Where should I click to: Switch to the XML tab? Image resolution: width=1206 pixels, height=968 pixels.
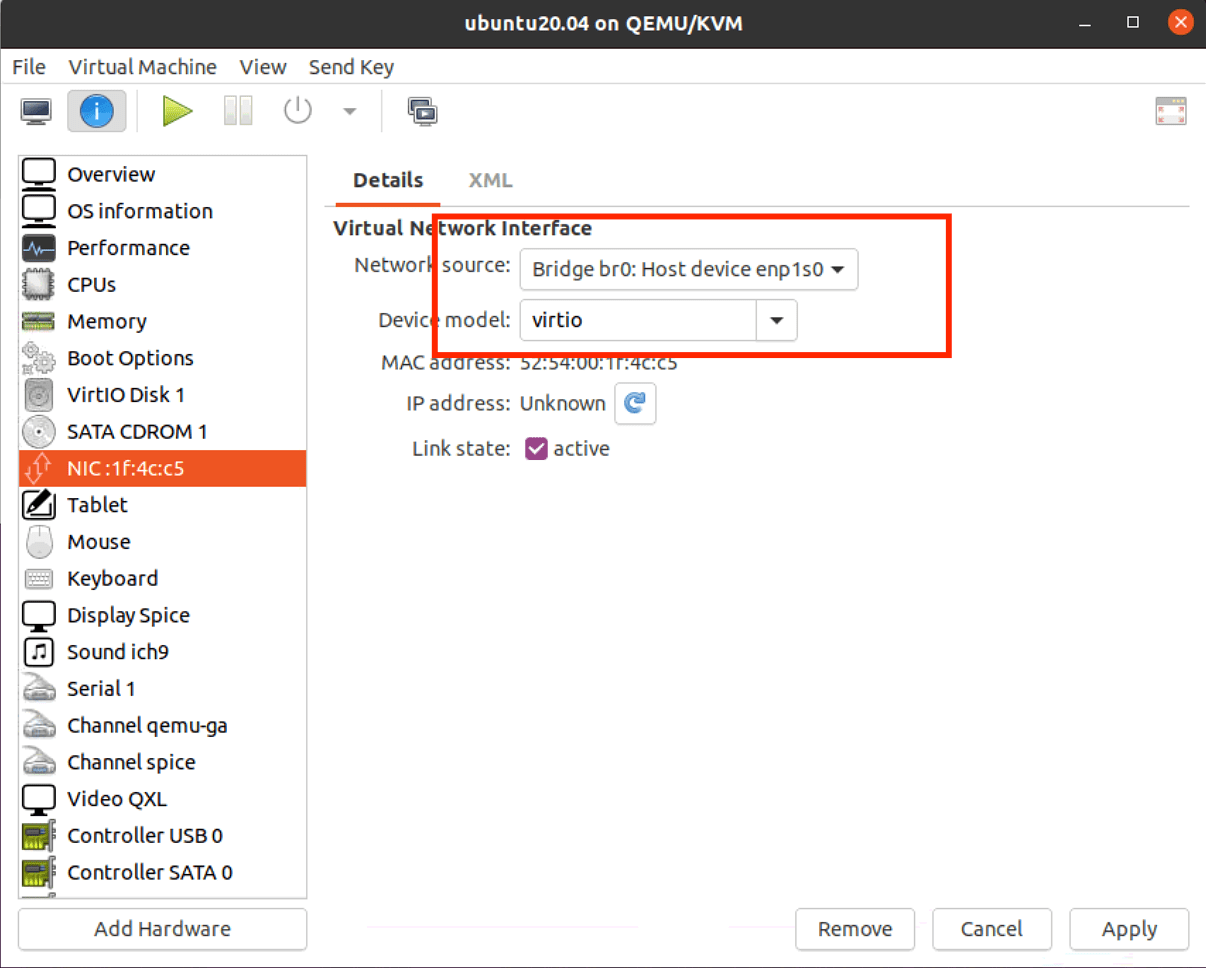490,180
